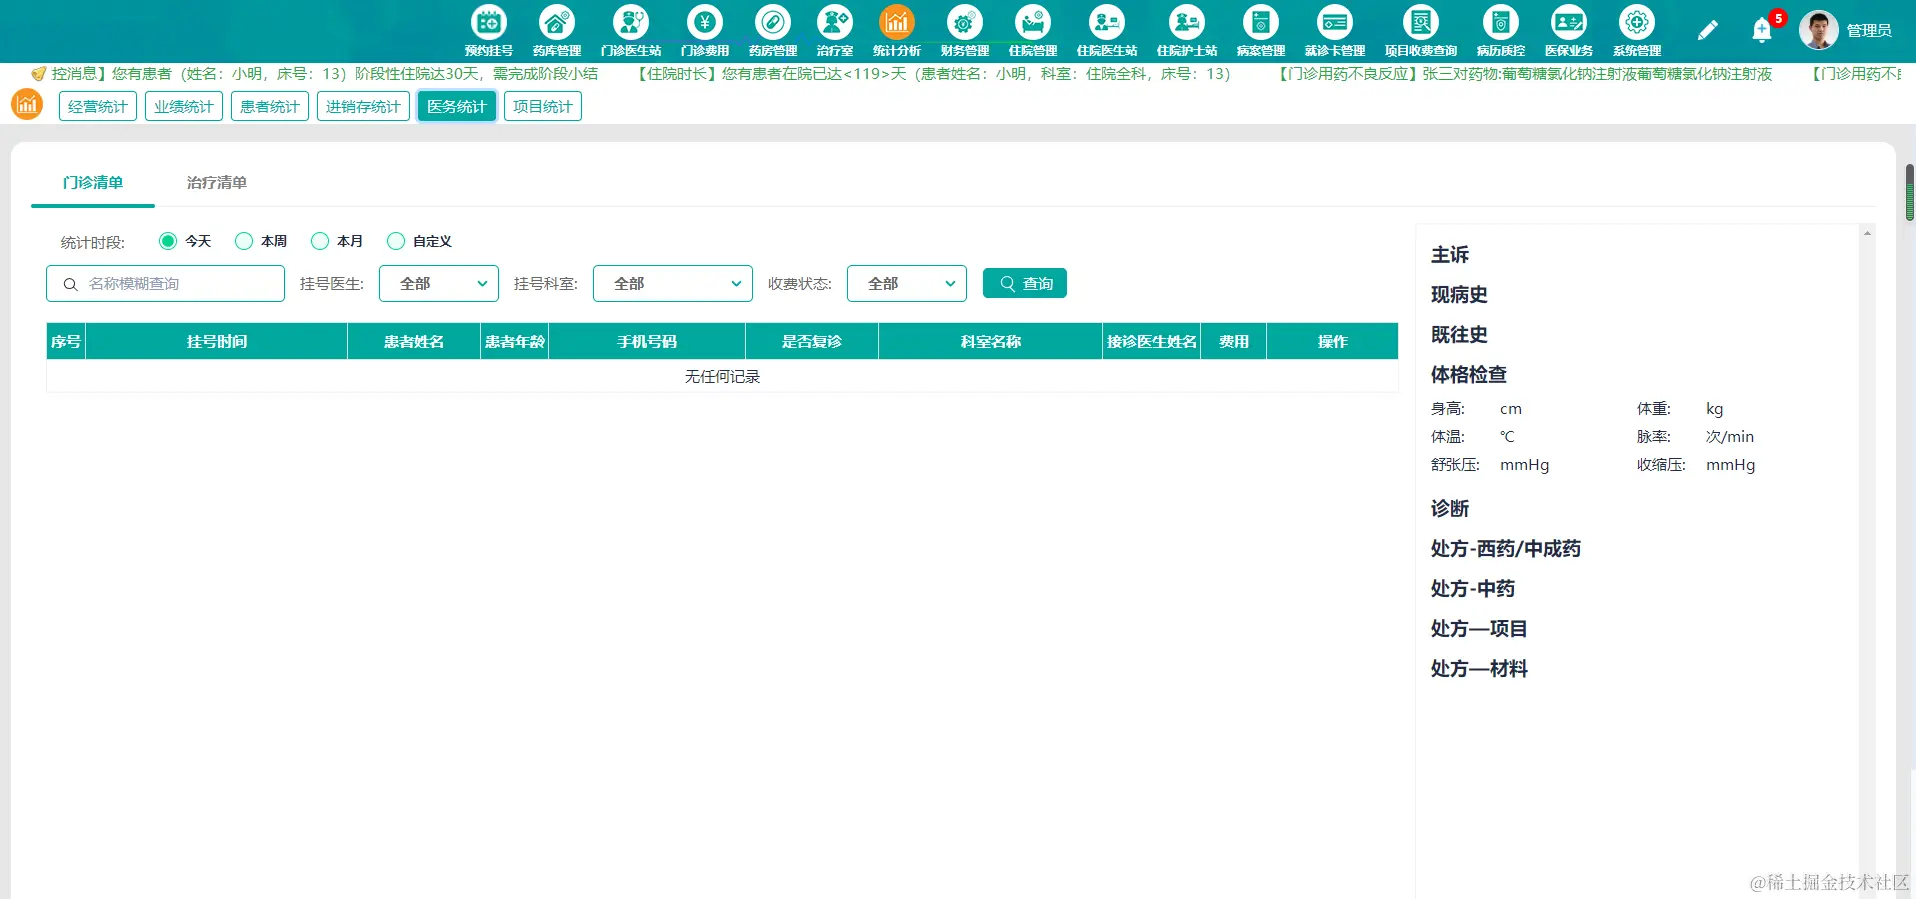Screen dimensions: 1916x899
Task: Select the 本周 time period radio
Action: click(244, 241)
